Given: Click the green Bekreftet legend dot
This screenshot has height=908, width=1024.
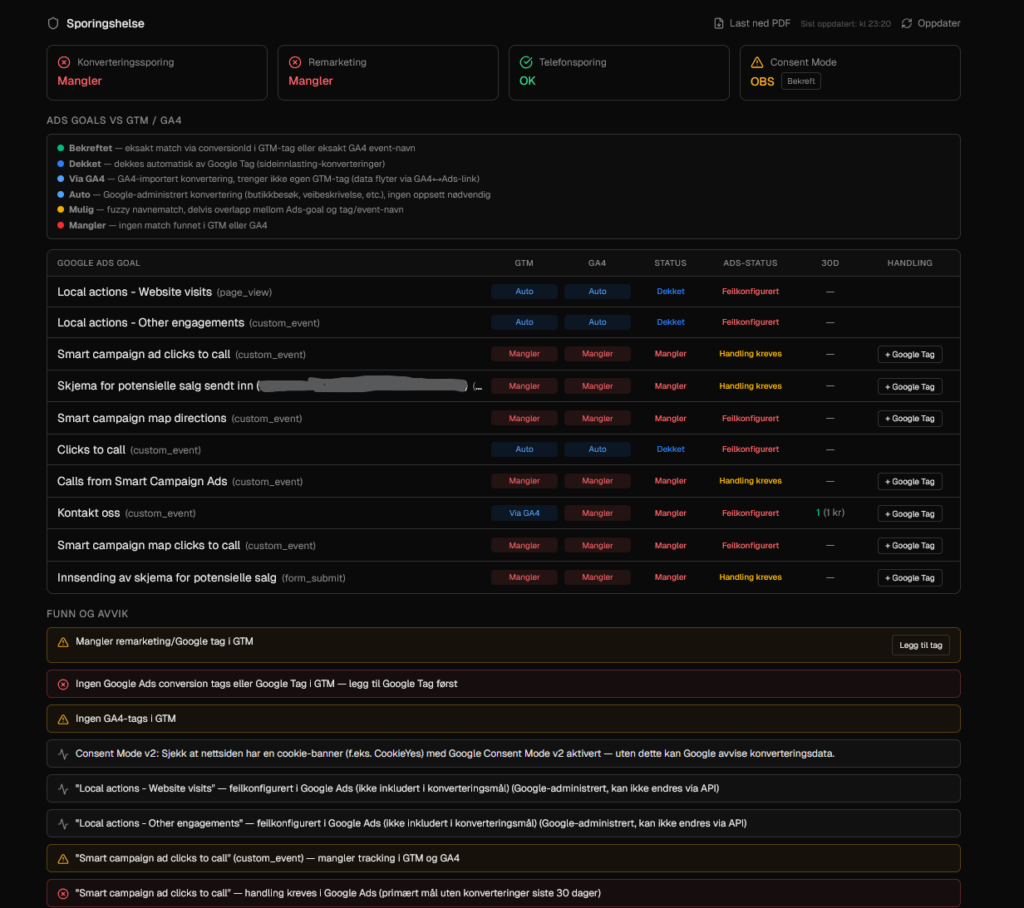Looking at the screenshot, I should 60,148.
